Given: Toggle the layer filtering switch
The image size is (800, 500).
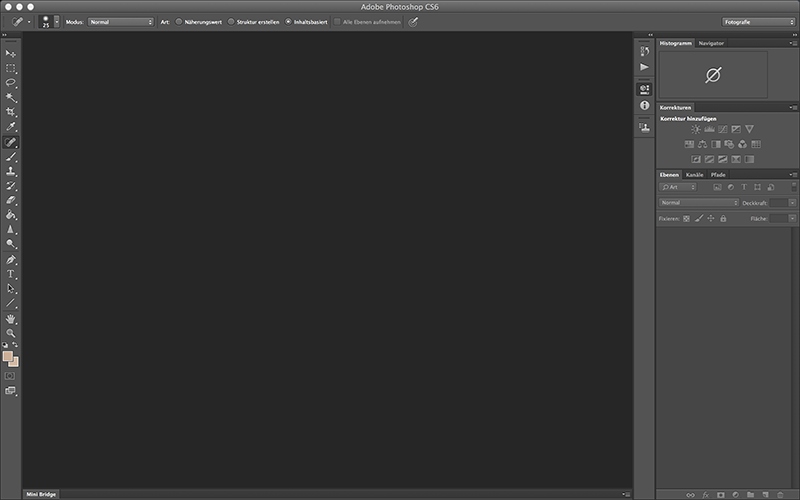Looking at the screenshot, I should coord(794,187).
